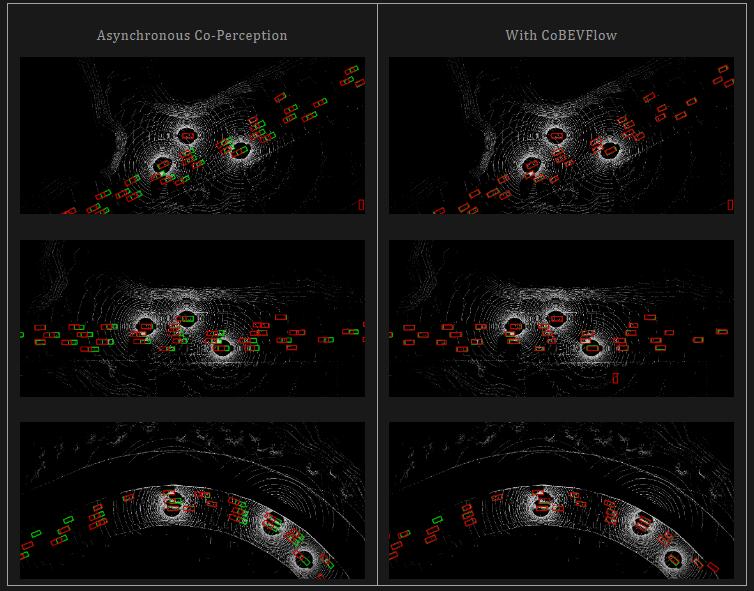Click the "With CoBEVFlow" heading
This screenshot has height=591, width=754.
coord(561,36)
